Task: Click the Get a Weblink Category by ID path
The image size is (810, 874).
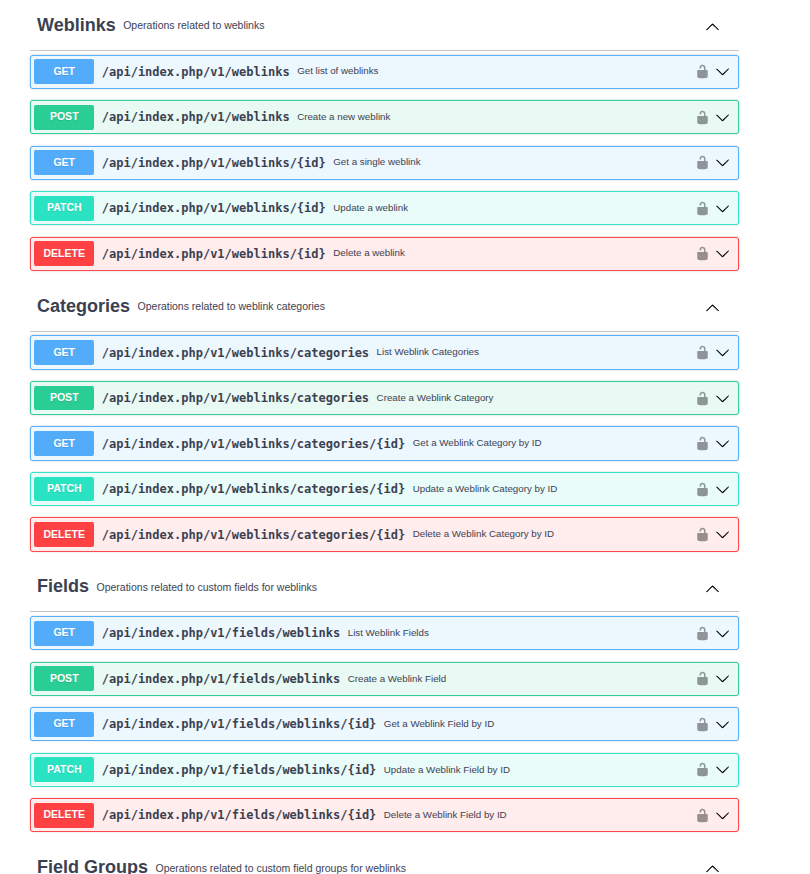Action: (253, 443)
